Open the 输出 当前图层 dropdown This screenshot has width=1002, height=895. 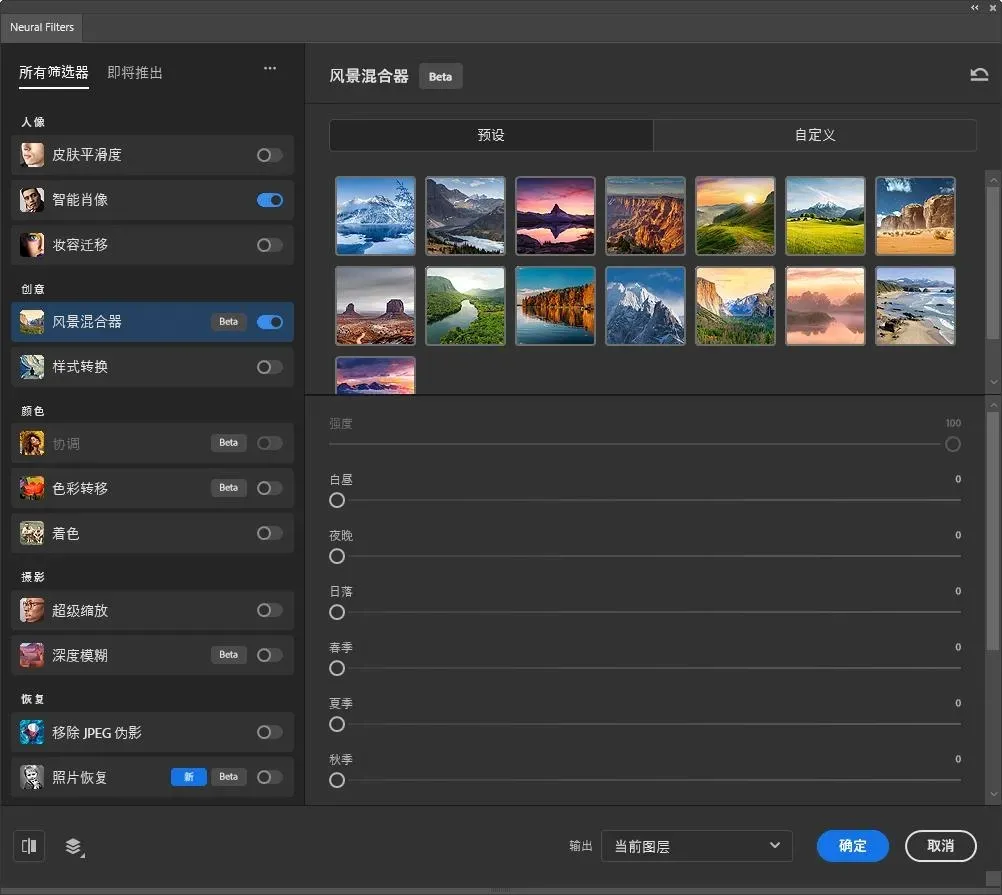[696, 846]
